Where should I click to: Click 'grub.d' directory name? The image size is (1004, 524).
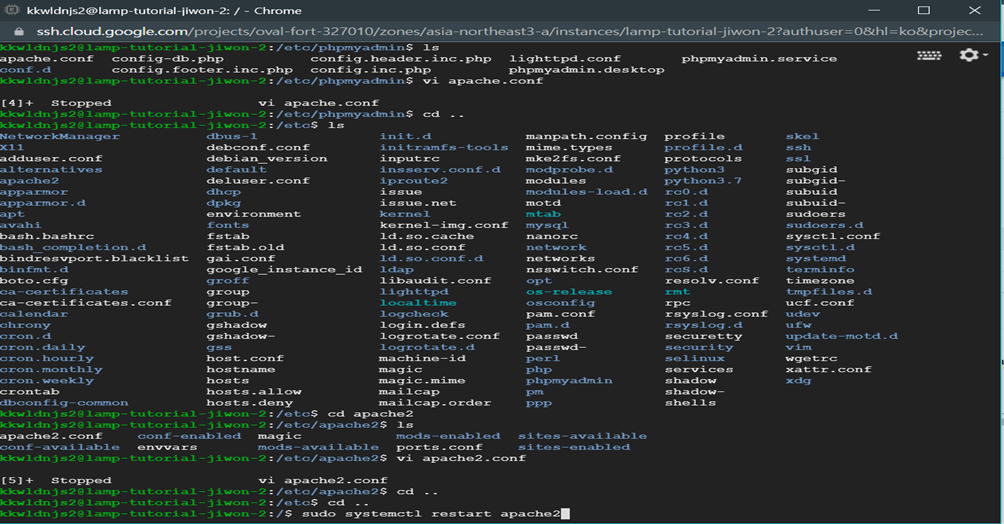[232, 314]
